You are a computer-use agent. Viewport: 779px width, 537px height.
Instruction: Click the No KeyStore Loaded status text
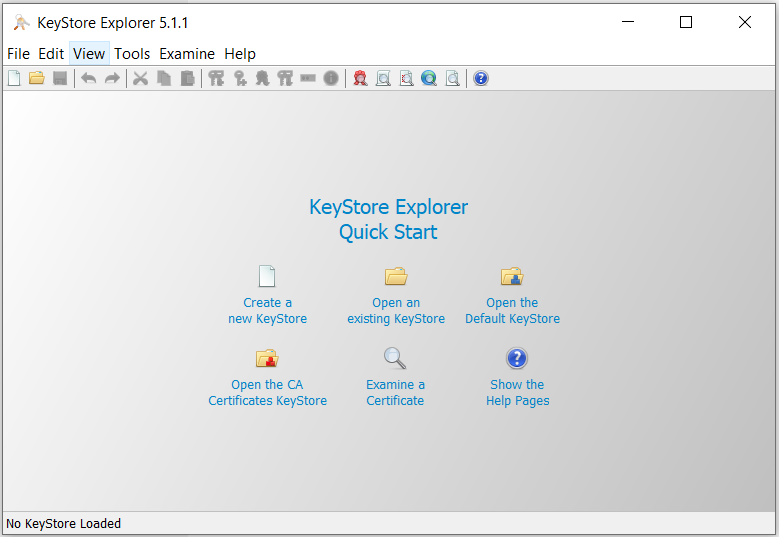[x=64, y=524]
